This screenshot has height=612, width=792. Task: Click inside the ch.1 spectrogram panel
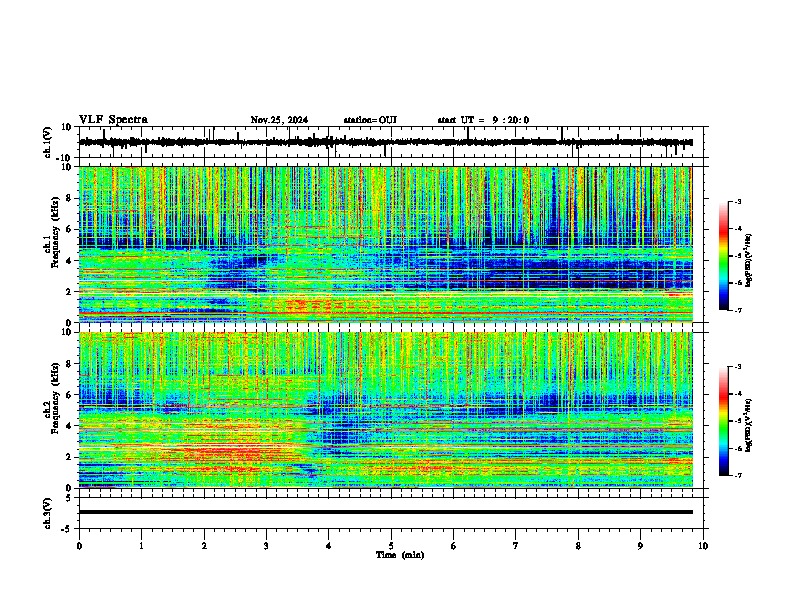pyautogui.click(x=386, y=244)
